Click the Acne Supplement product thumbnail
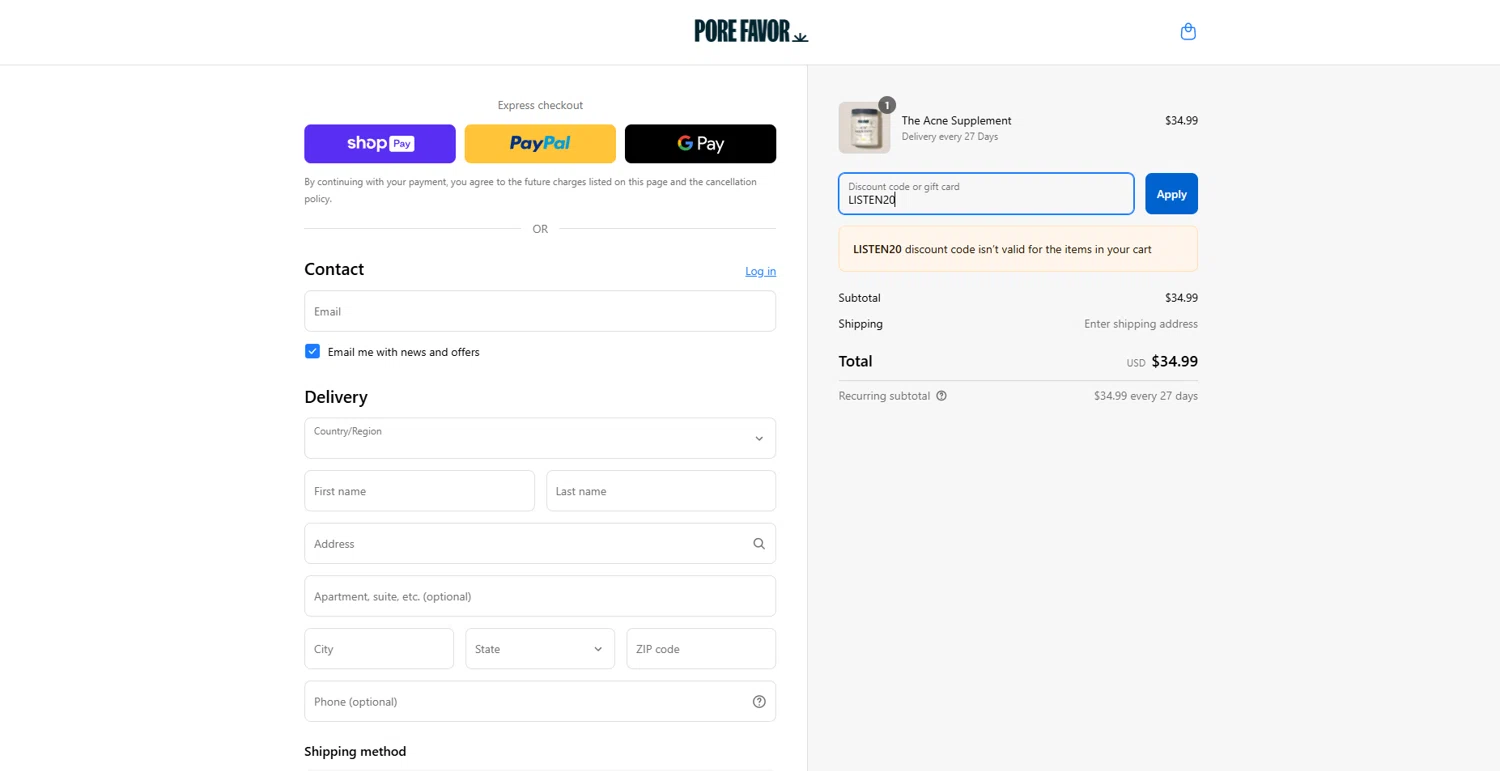This screenshot has height=771, width=1500. tap(864, 128)
